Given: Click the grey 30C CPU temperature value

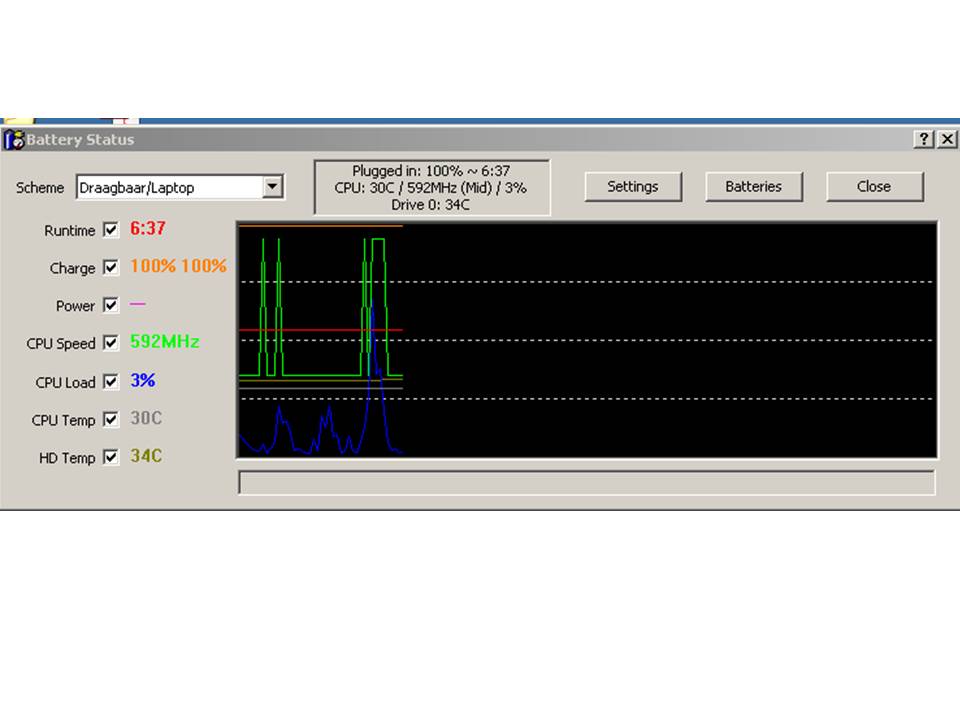Looking at the screenshot, I should [x=146, y=418].
